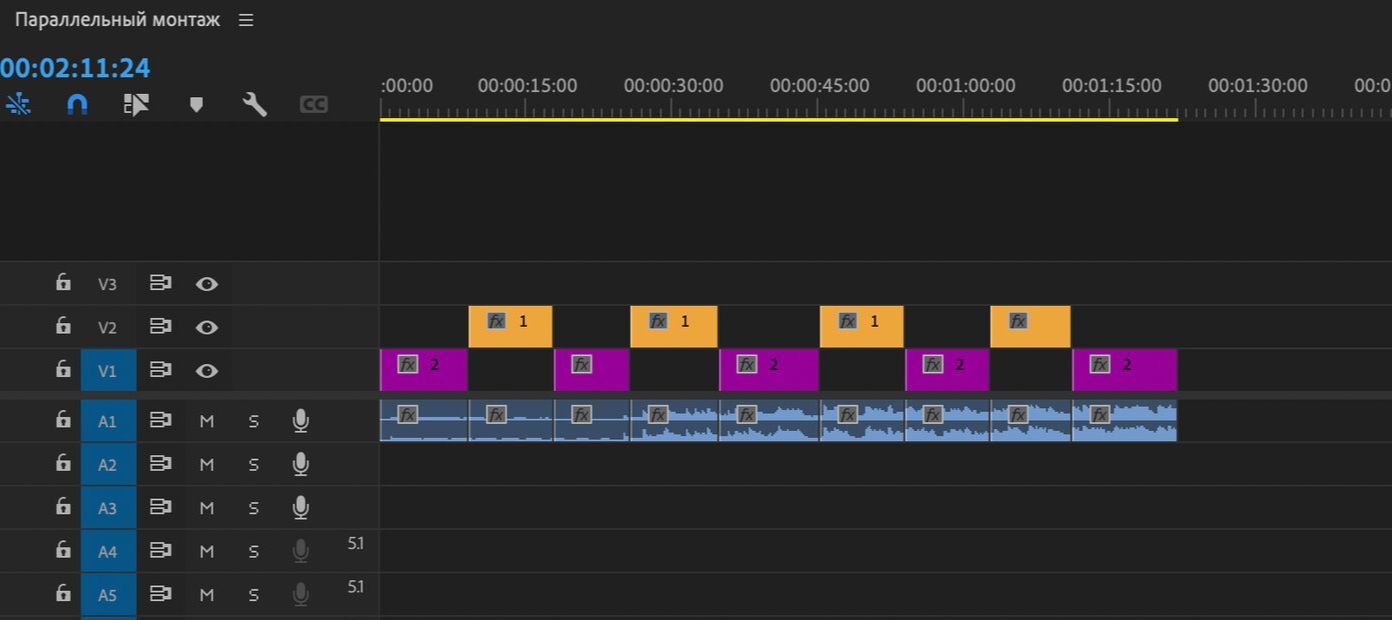The height and width of the screenshot is (620, 1392).
Task: Toggle insert sequences as nests option
Action: pyautogui.click(x=18, y=104)
